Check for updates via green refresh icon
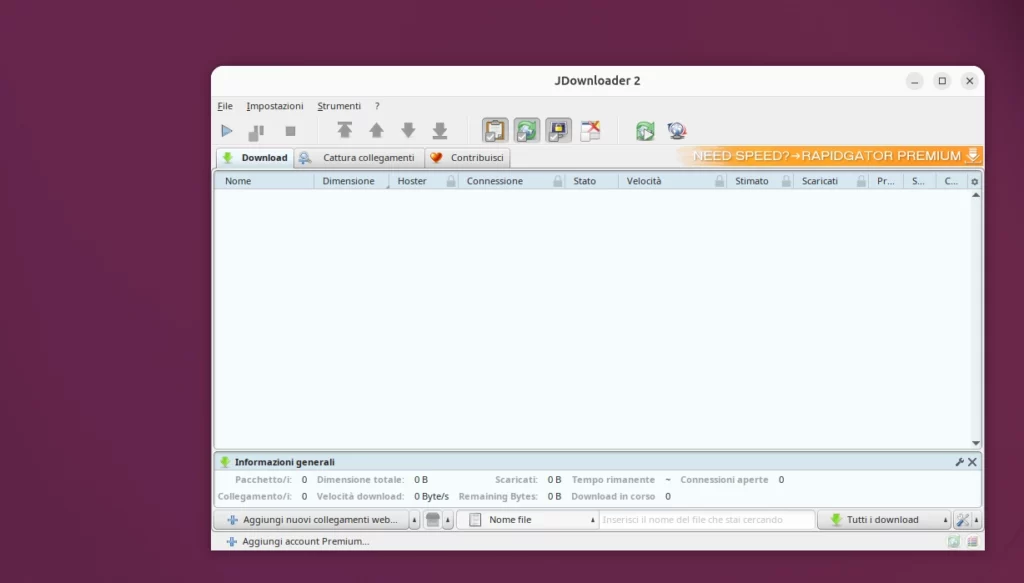This screenshot has height=583, width=1024. click(645, 131)
